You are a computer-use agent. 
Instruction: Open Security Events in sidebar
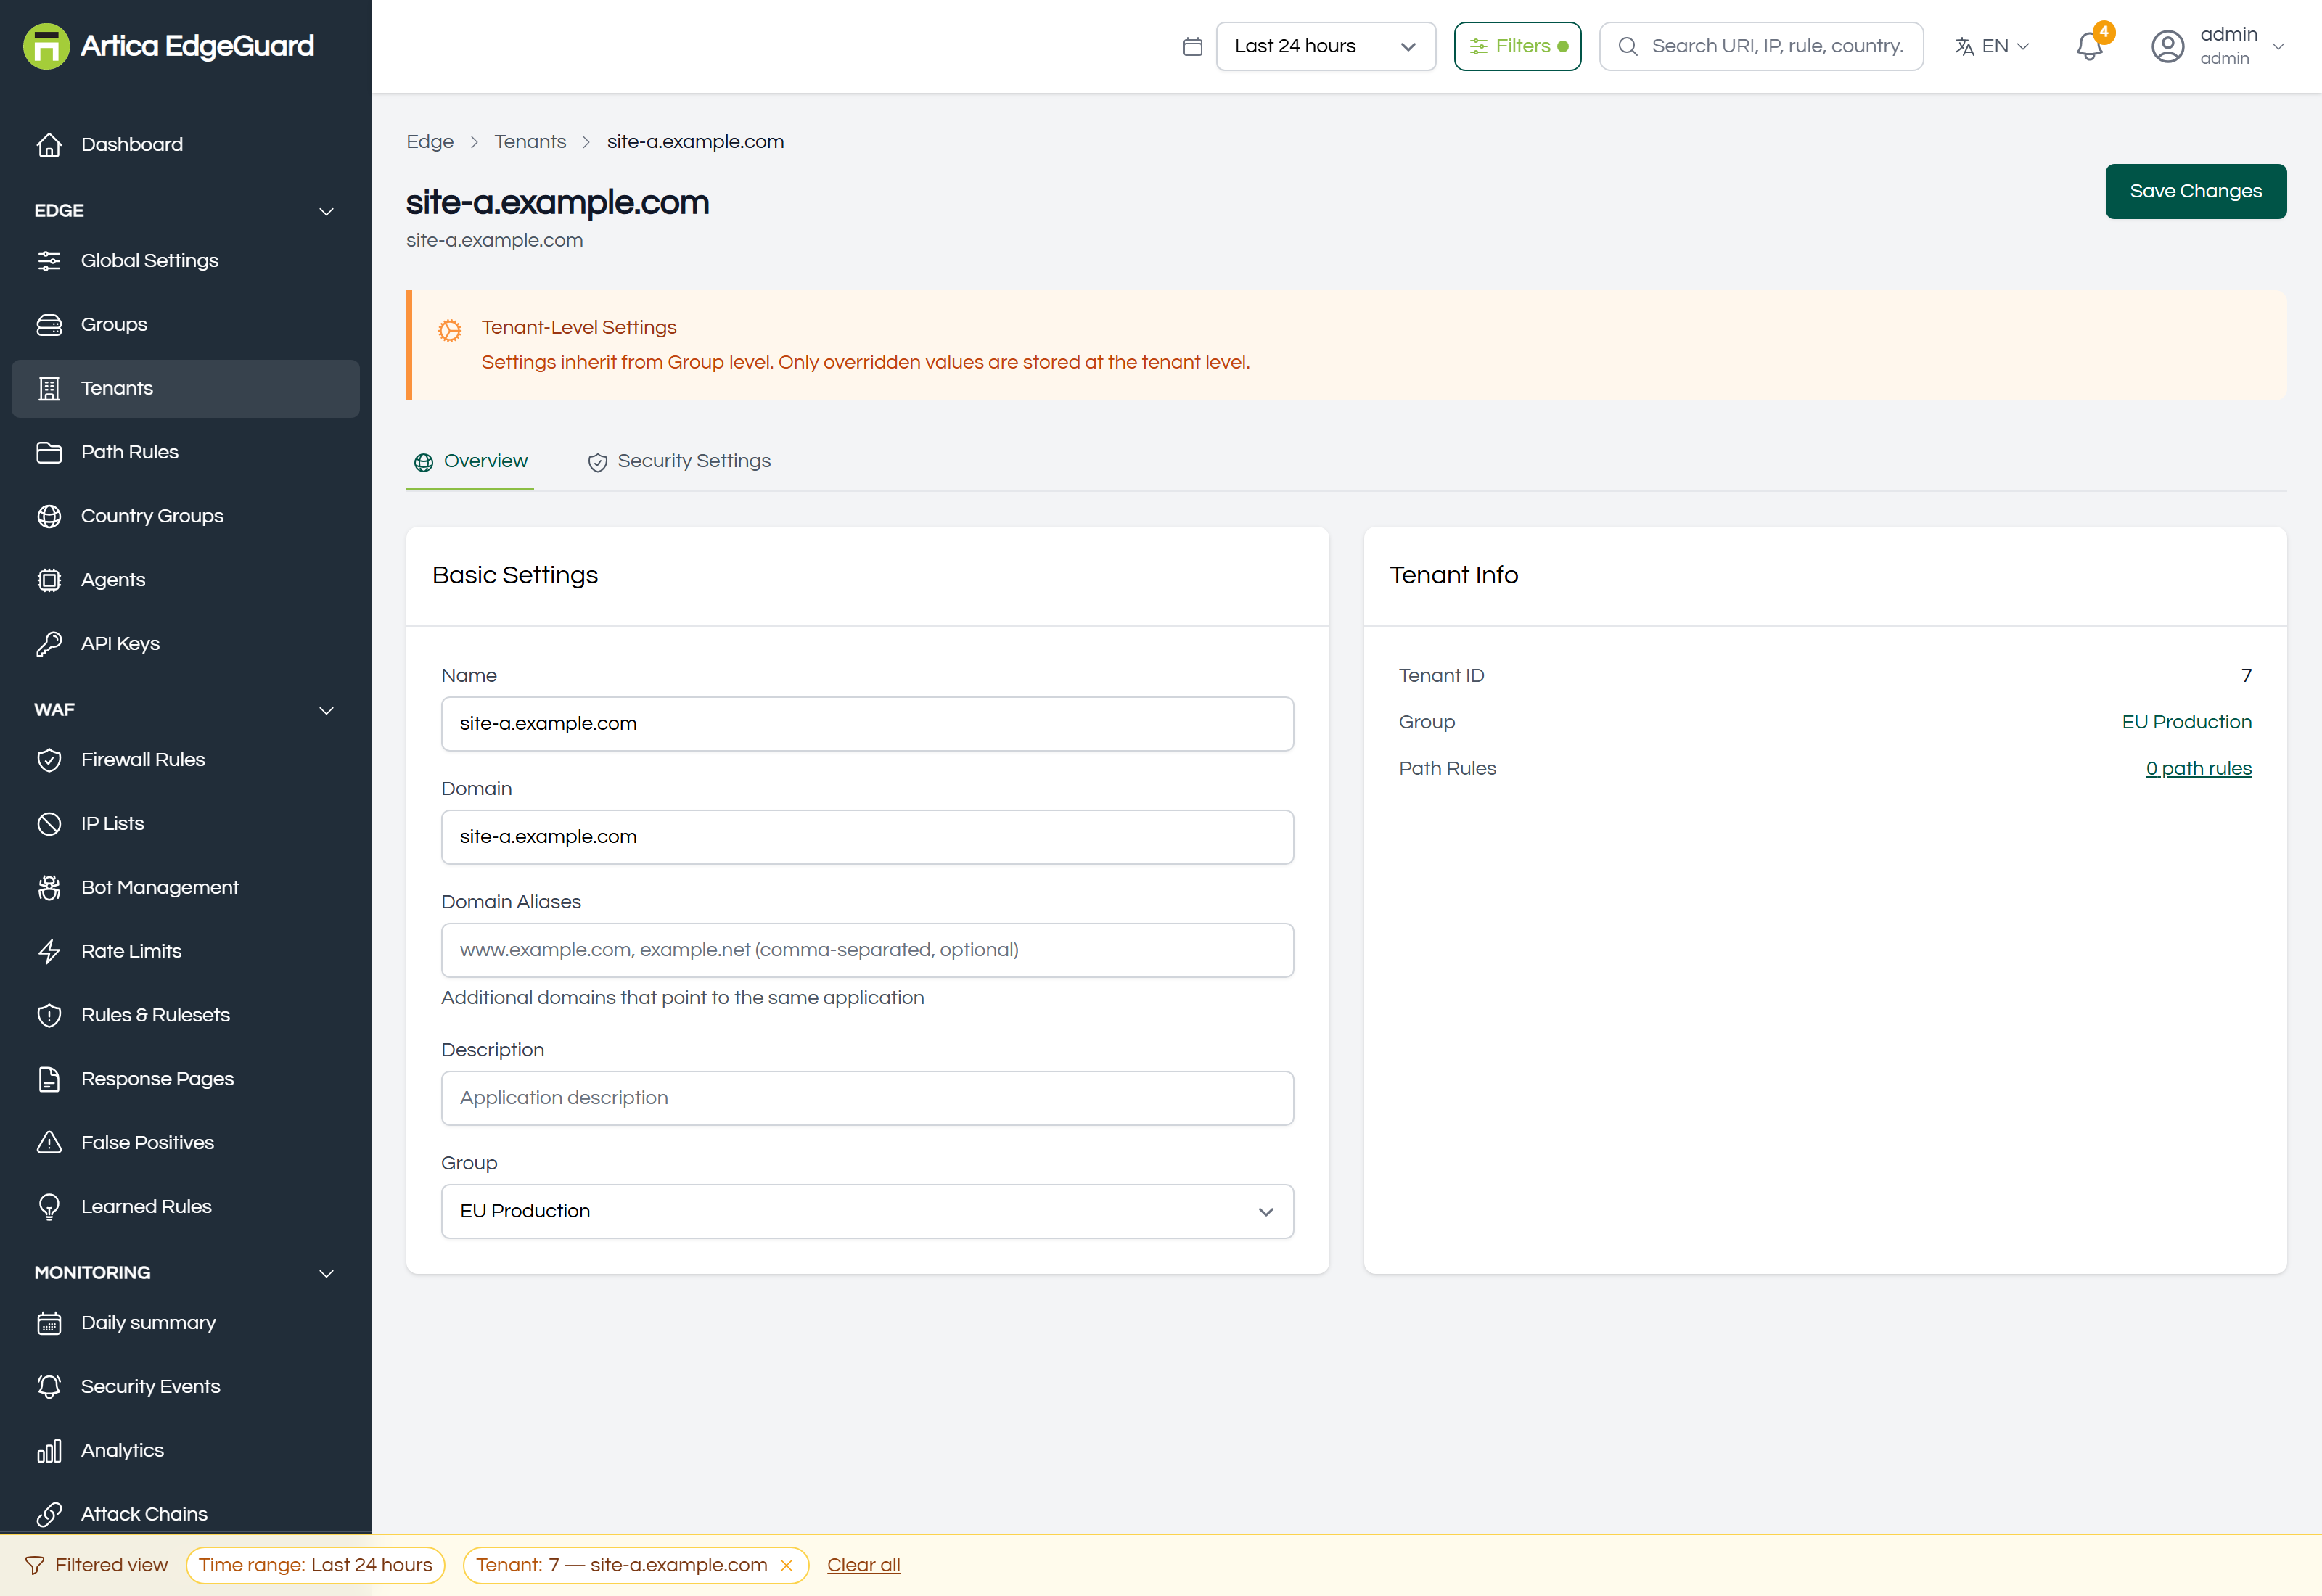185,1387
